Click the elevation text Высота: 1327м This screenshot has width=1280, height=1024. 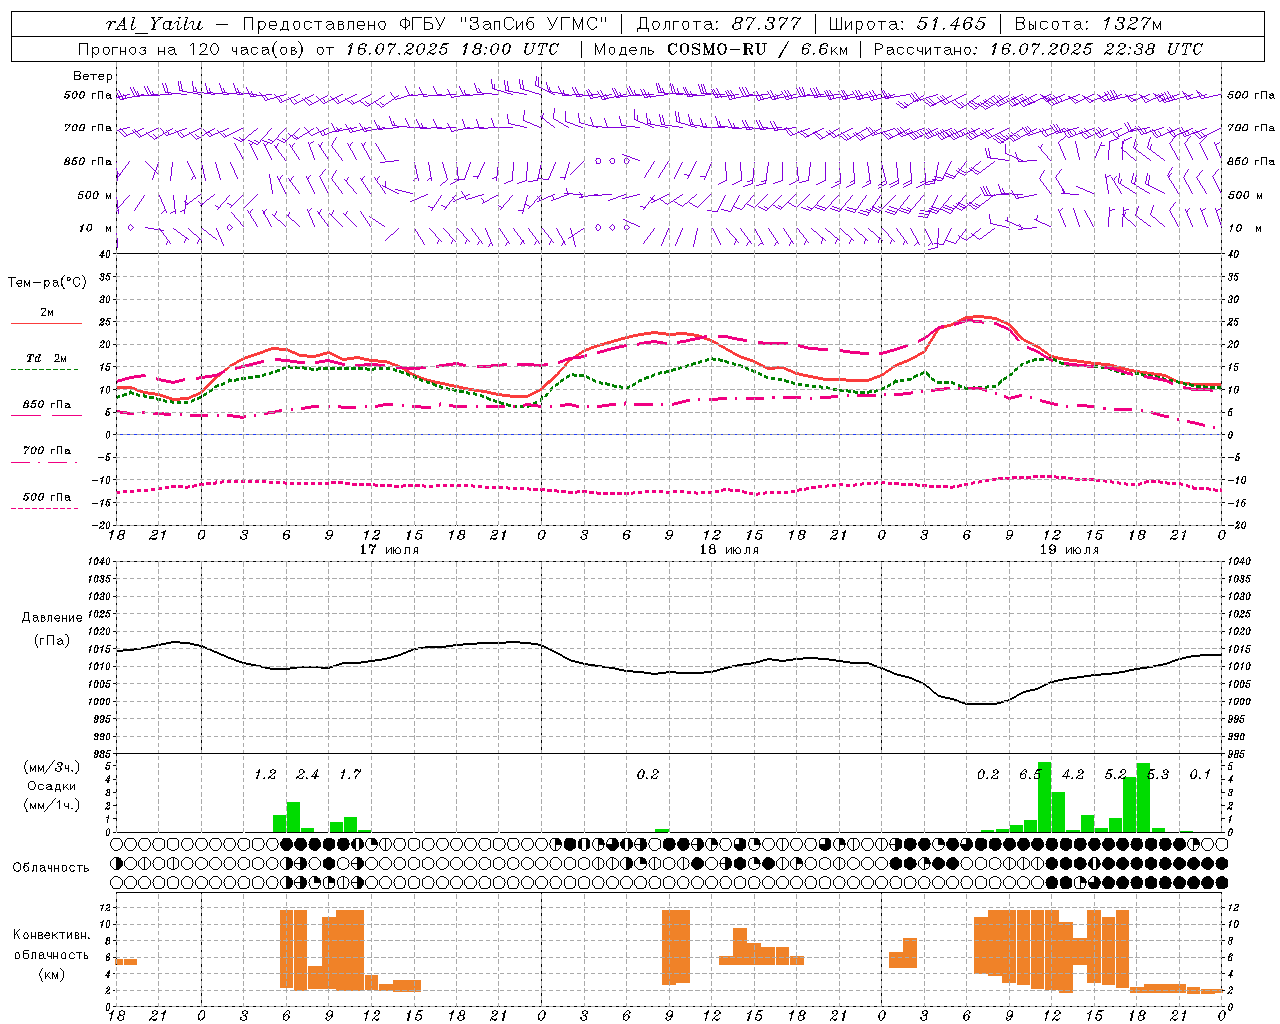[x=1089, y=24]
